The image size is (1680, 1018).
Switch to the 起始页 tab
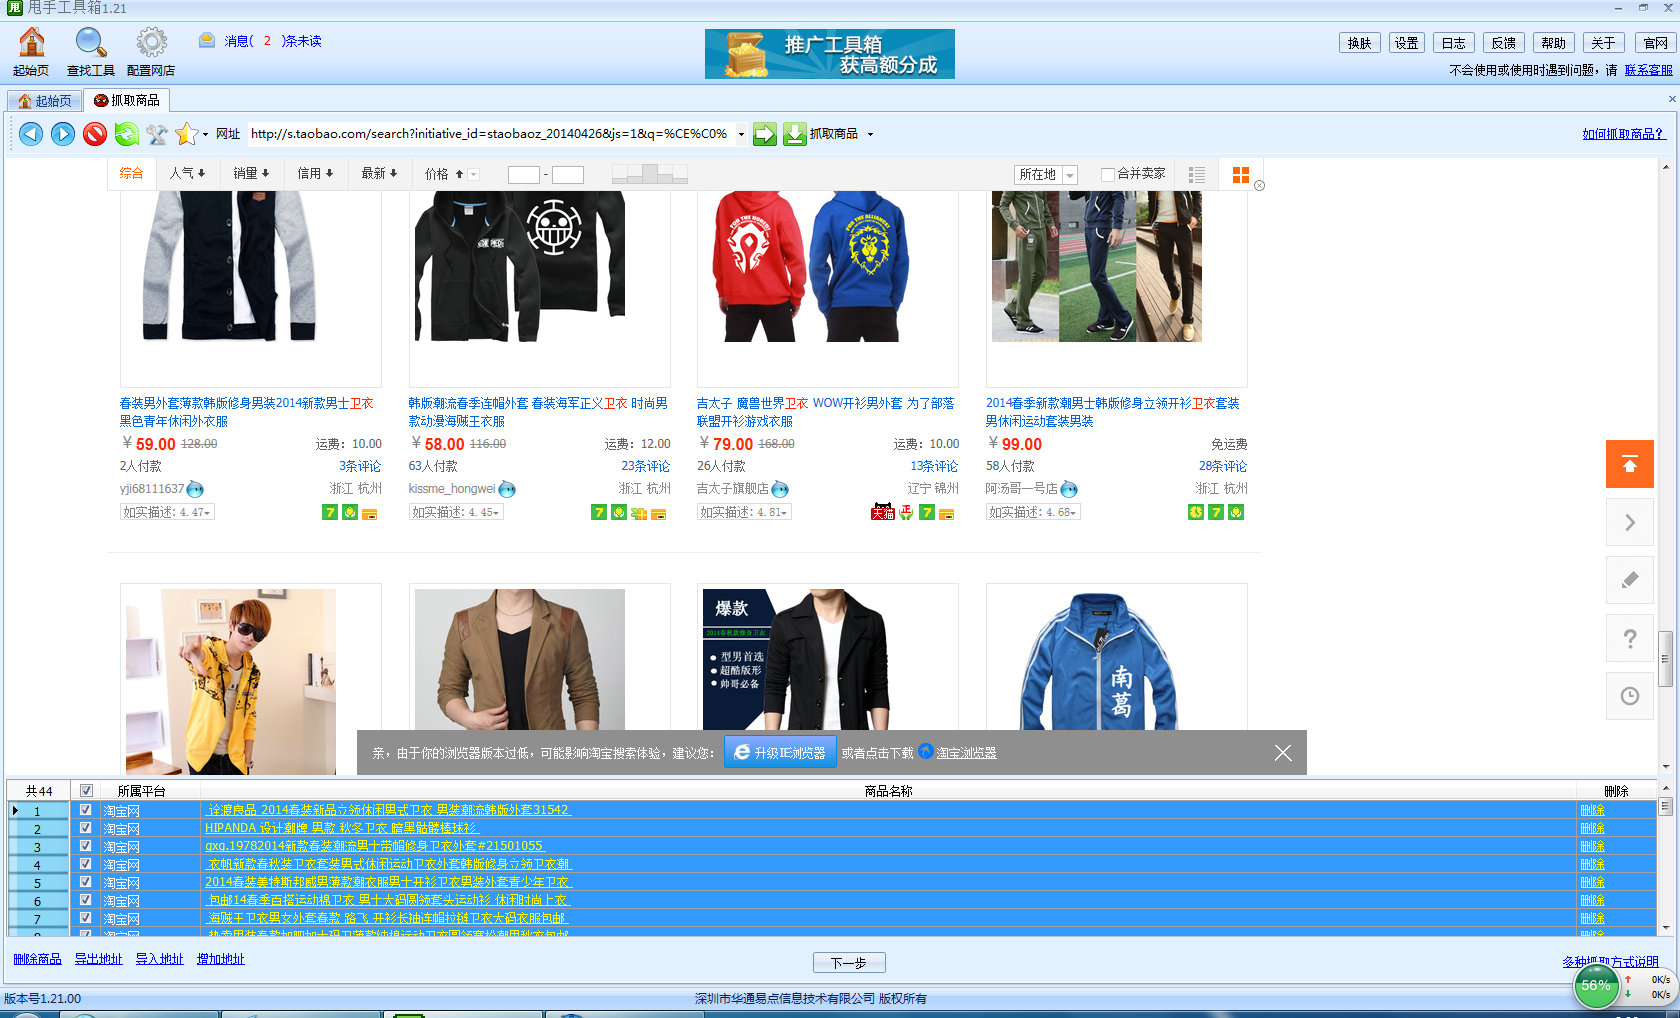click(x=45, y=101)
